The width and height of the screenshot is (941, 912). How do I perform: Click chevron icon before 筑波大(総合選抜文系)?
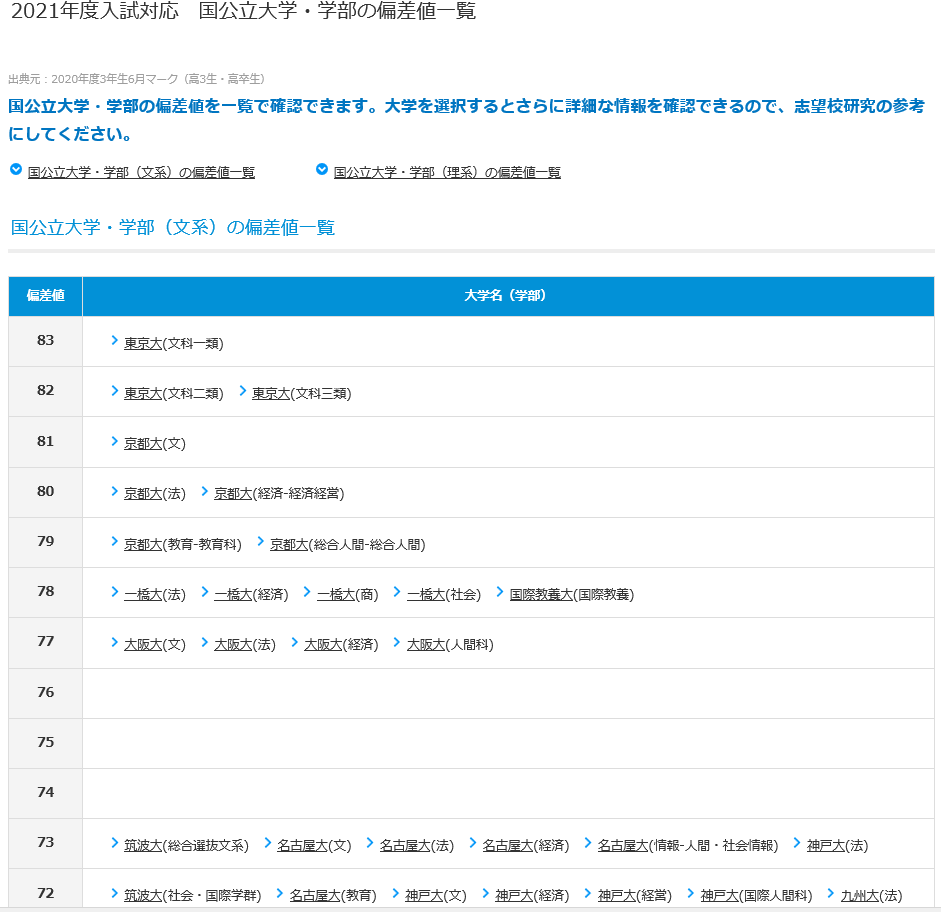[115, 842]
